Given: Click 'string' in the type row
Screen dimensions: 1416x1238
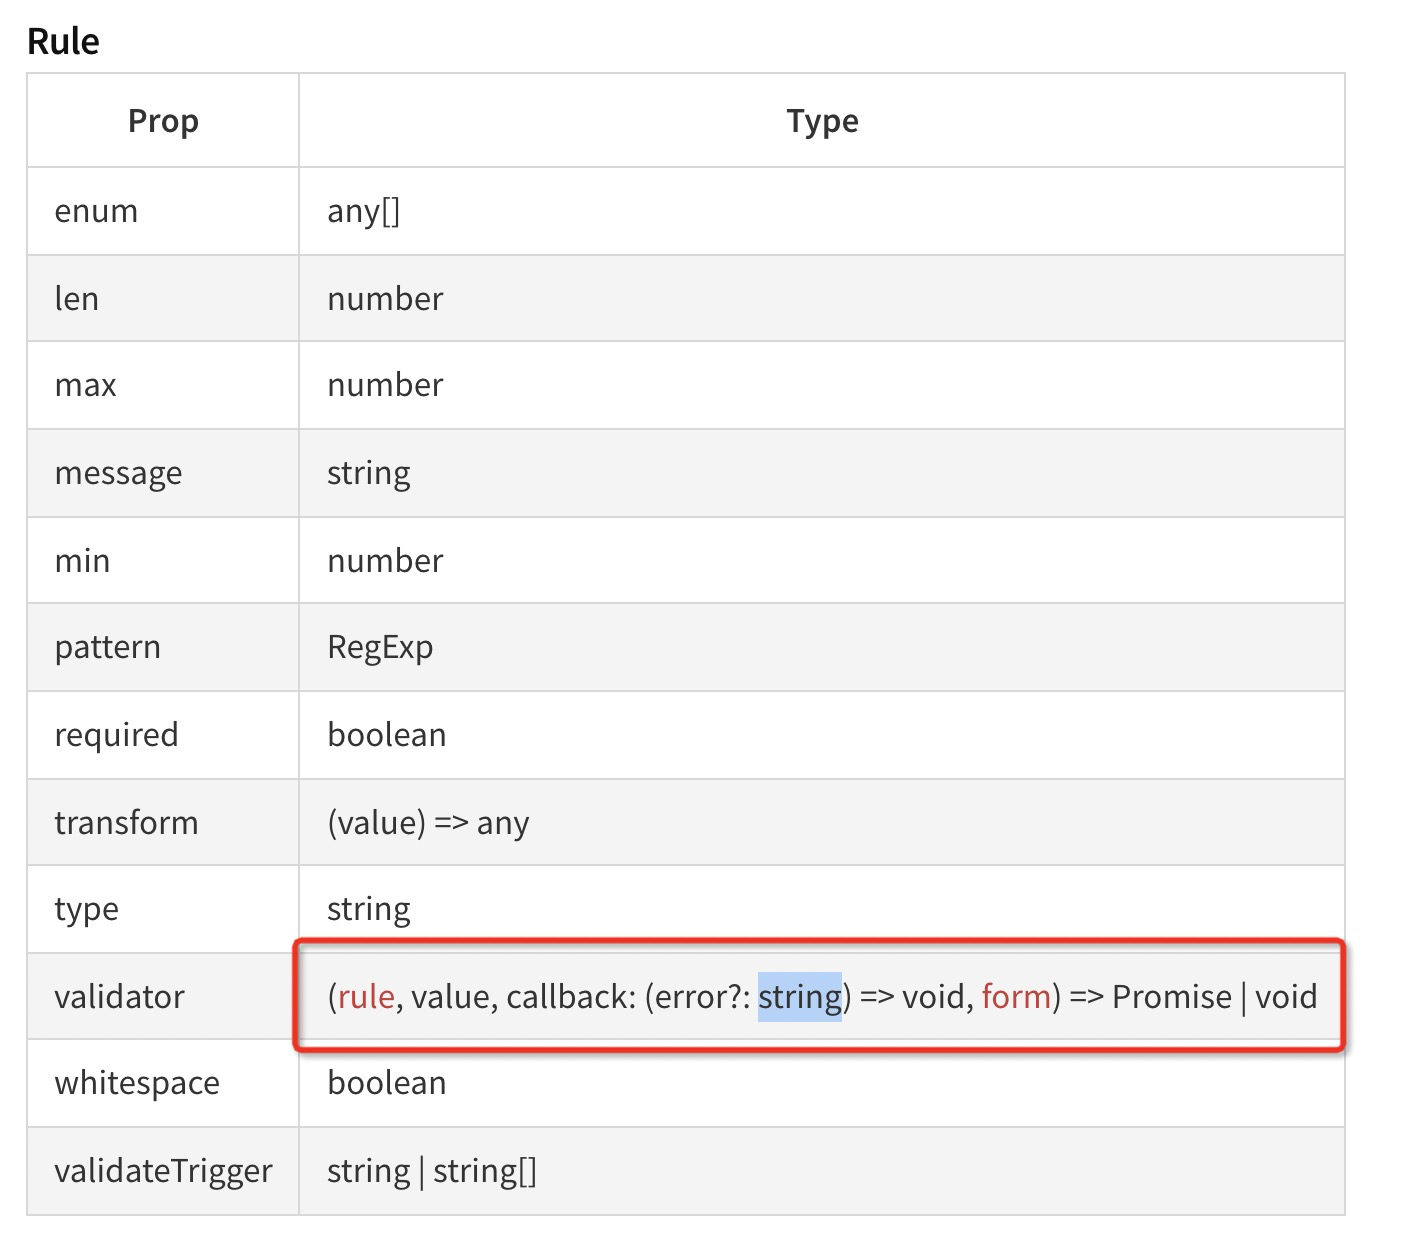Looking at the screenshot, I should (x=368, y=910).
